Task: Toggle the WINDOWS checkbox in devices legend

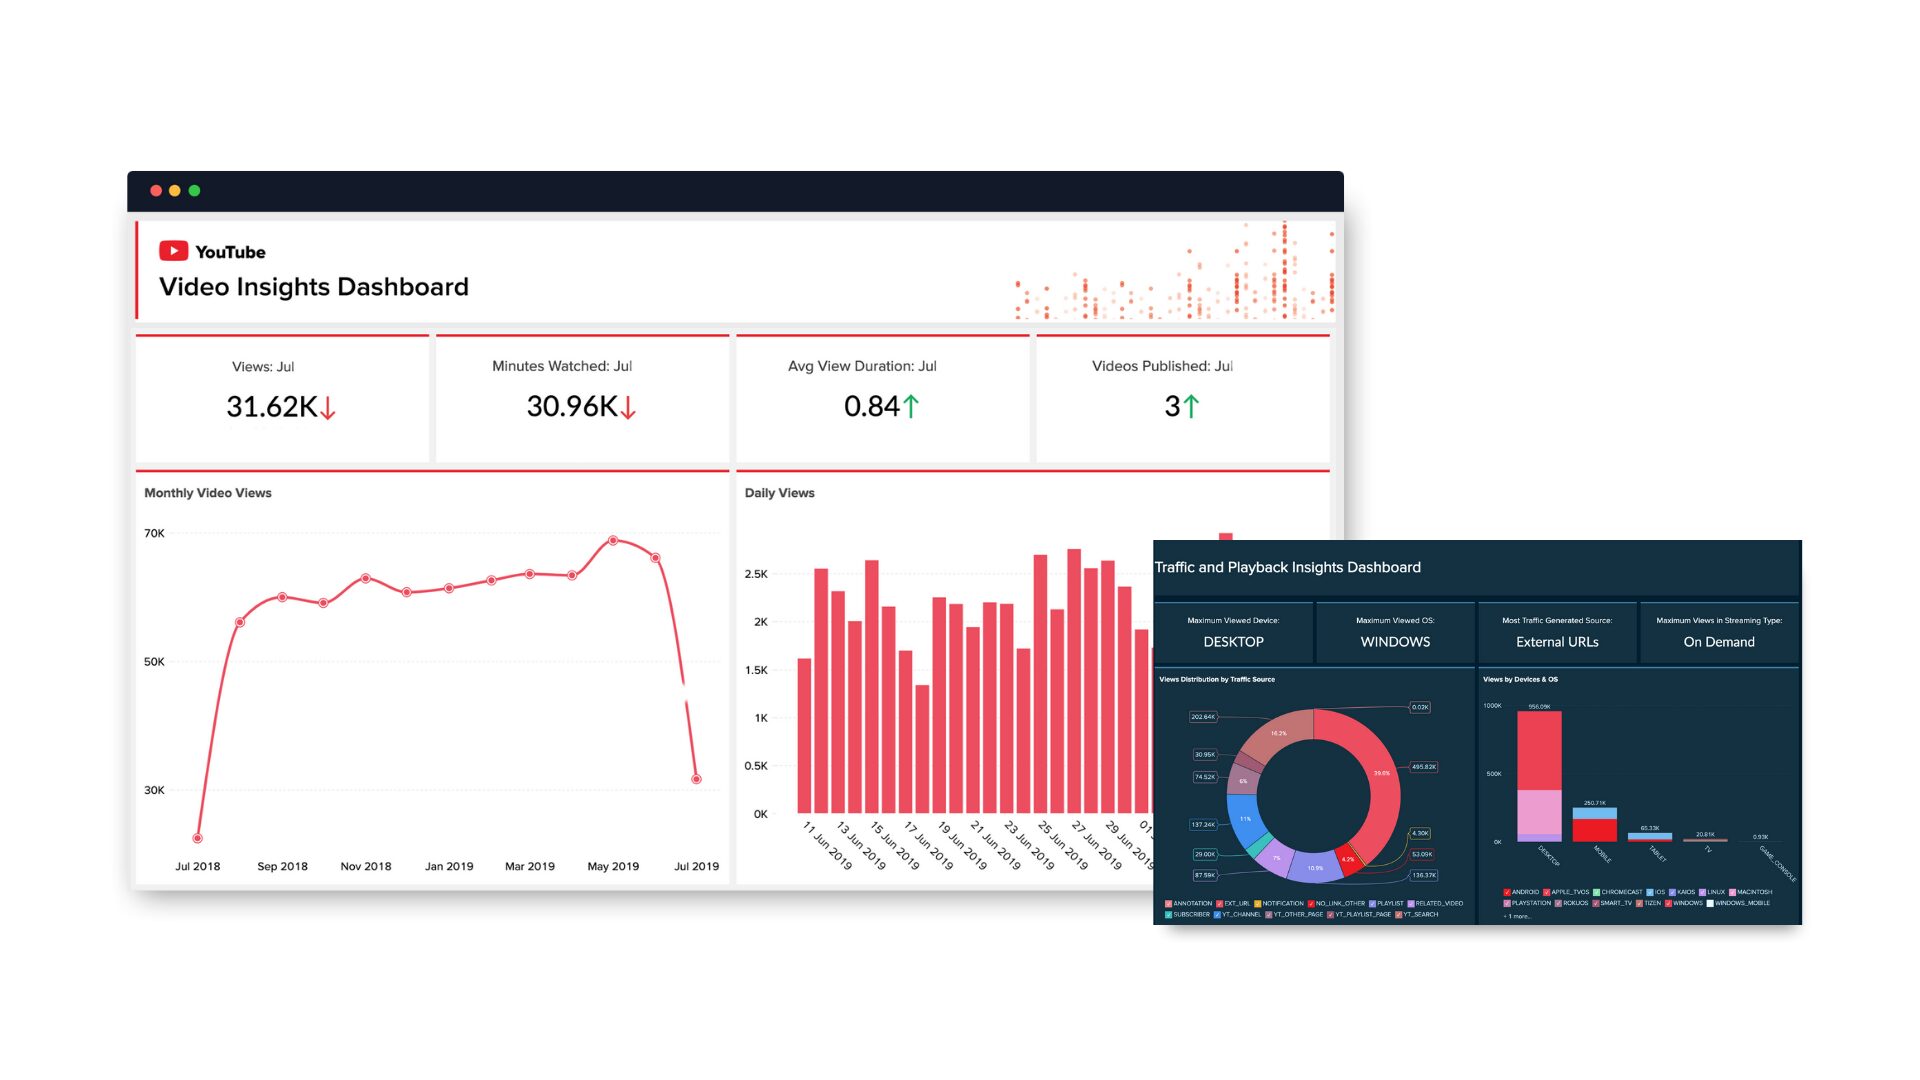Action: pyautogui.click(x=1668, y=903)
